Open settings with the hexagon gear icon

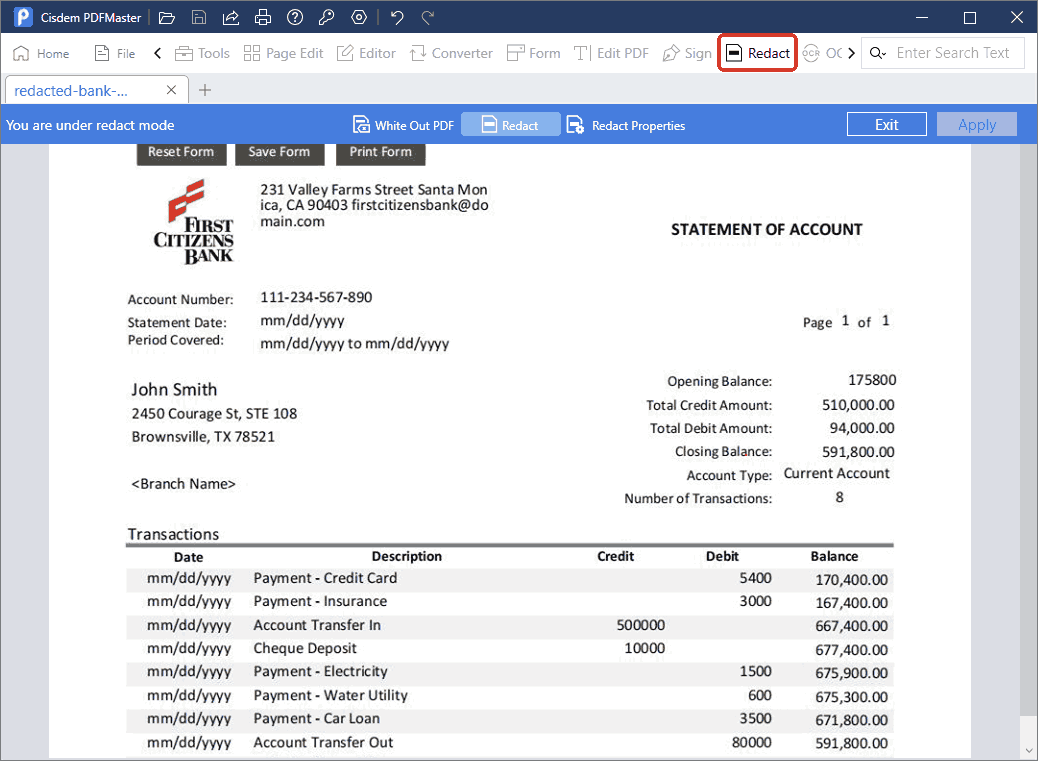[x=359, y=17]
